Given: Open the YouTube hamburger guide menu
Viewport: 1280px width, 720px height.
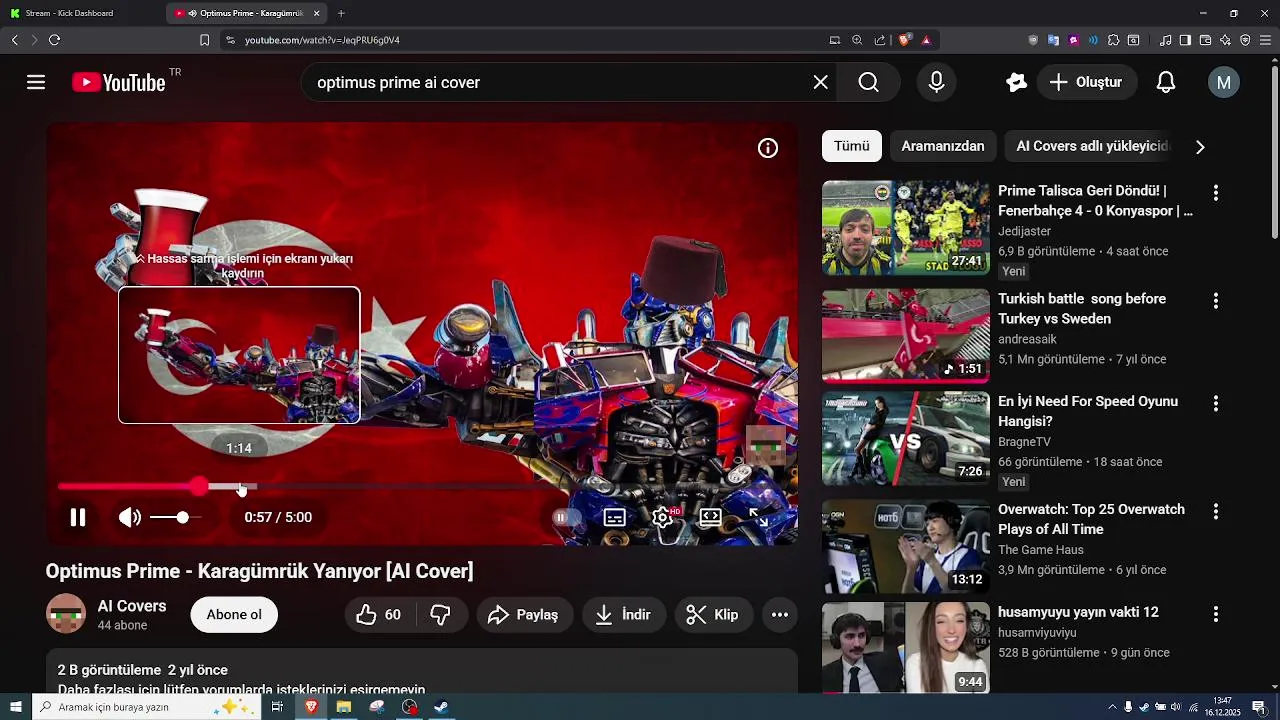Looking at the screenshot, I should pyautogui.click(x=36, y=82).
